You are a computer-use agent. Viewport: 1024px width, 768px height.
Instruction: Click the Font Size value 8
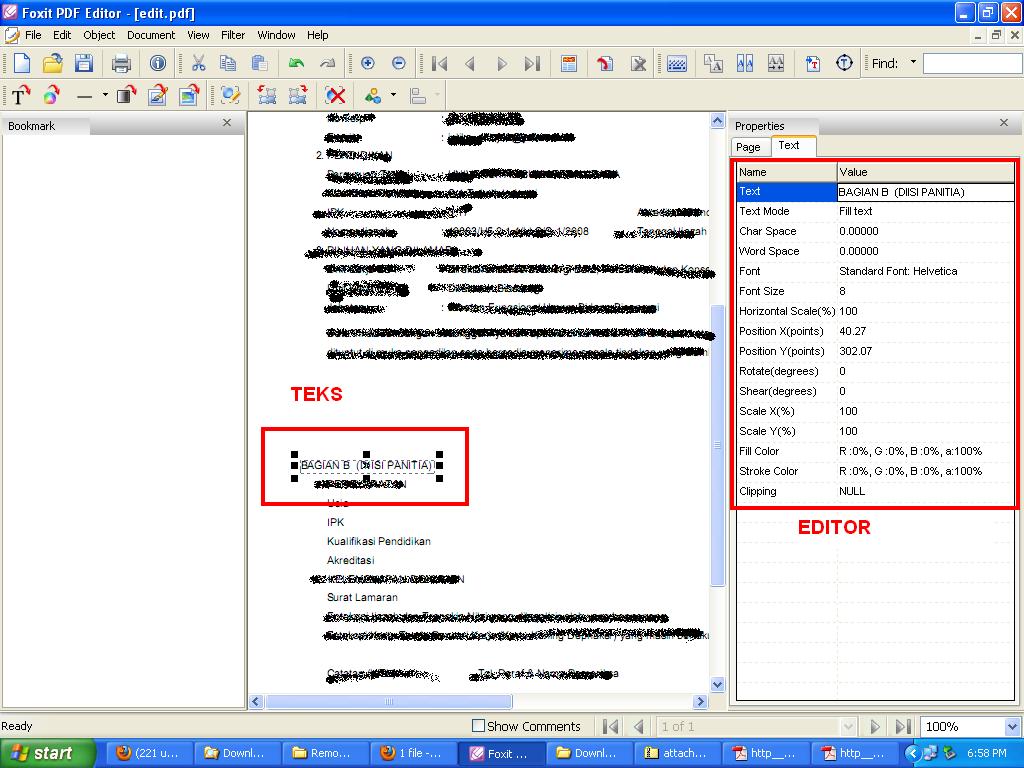point(925,291)
